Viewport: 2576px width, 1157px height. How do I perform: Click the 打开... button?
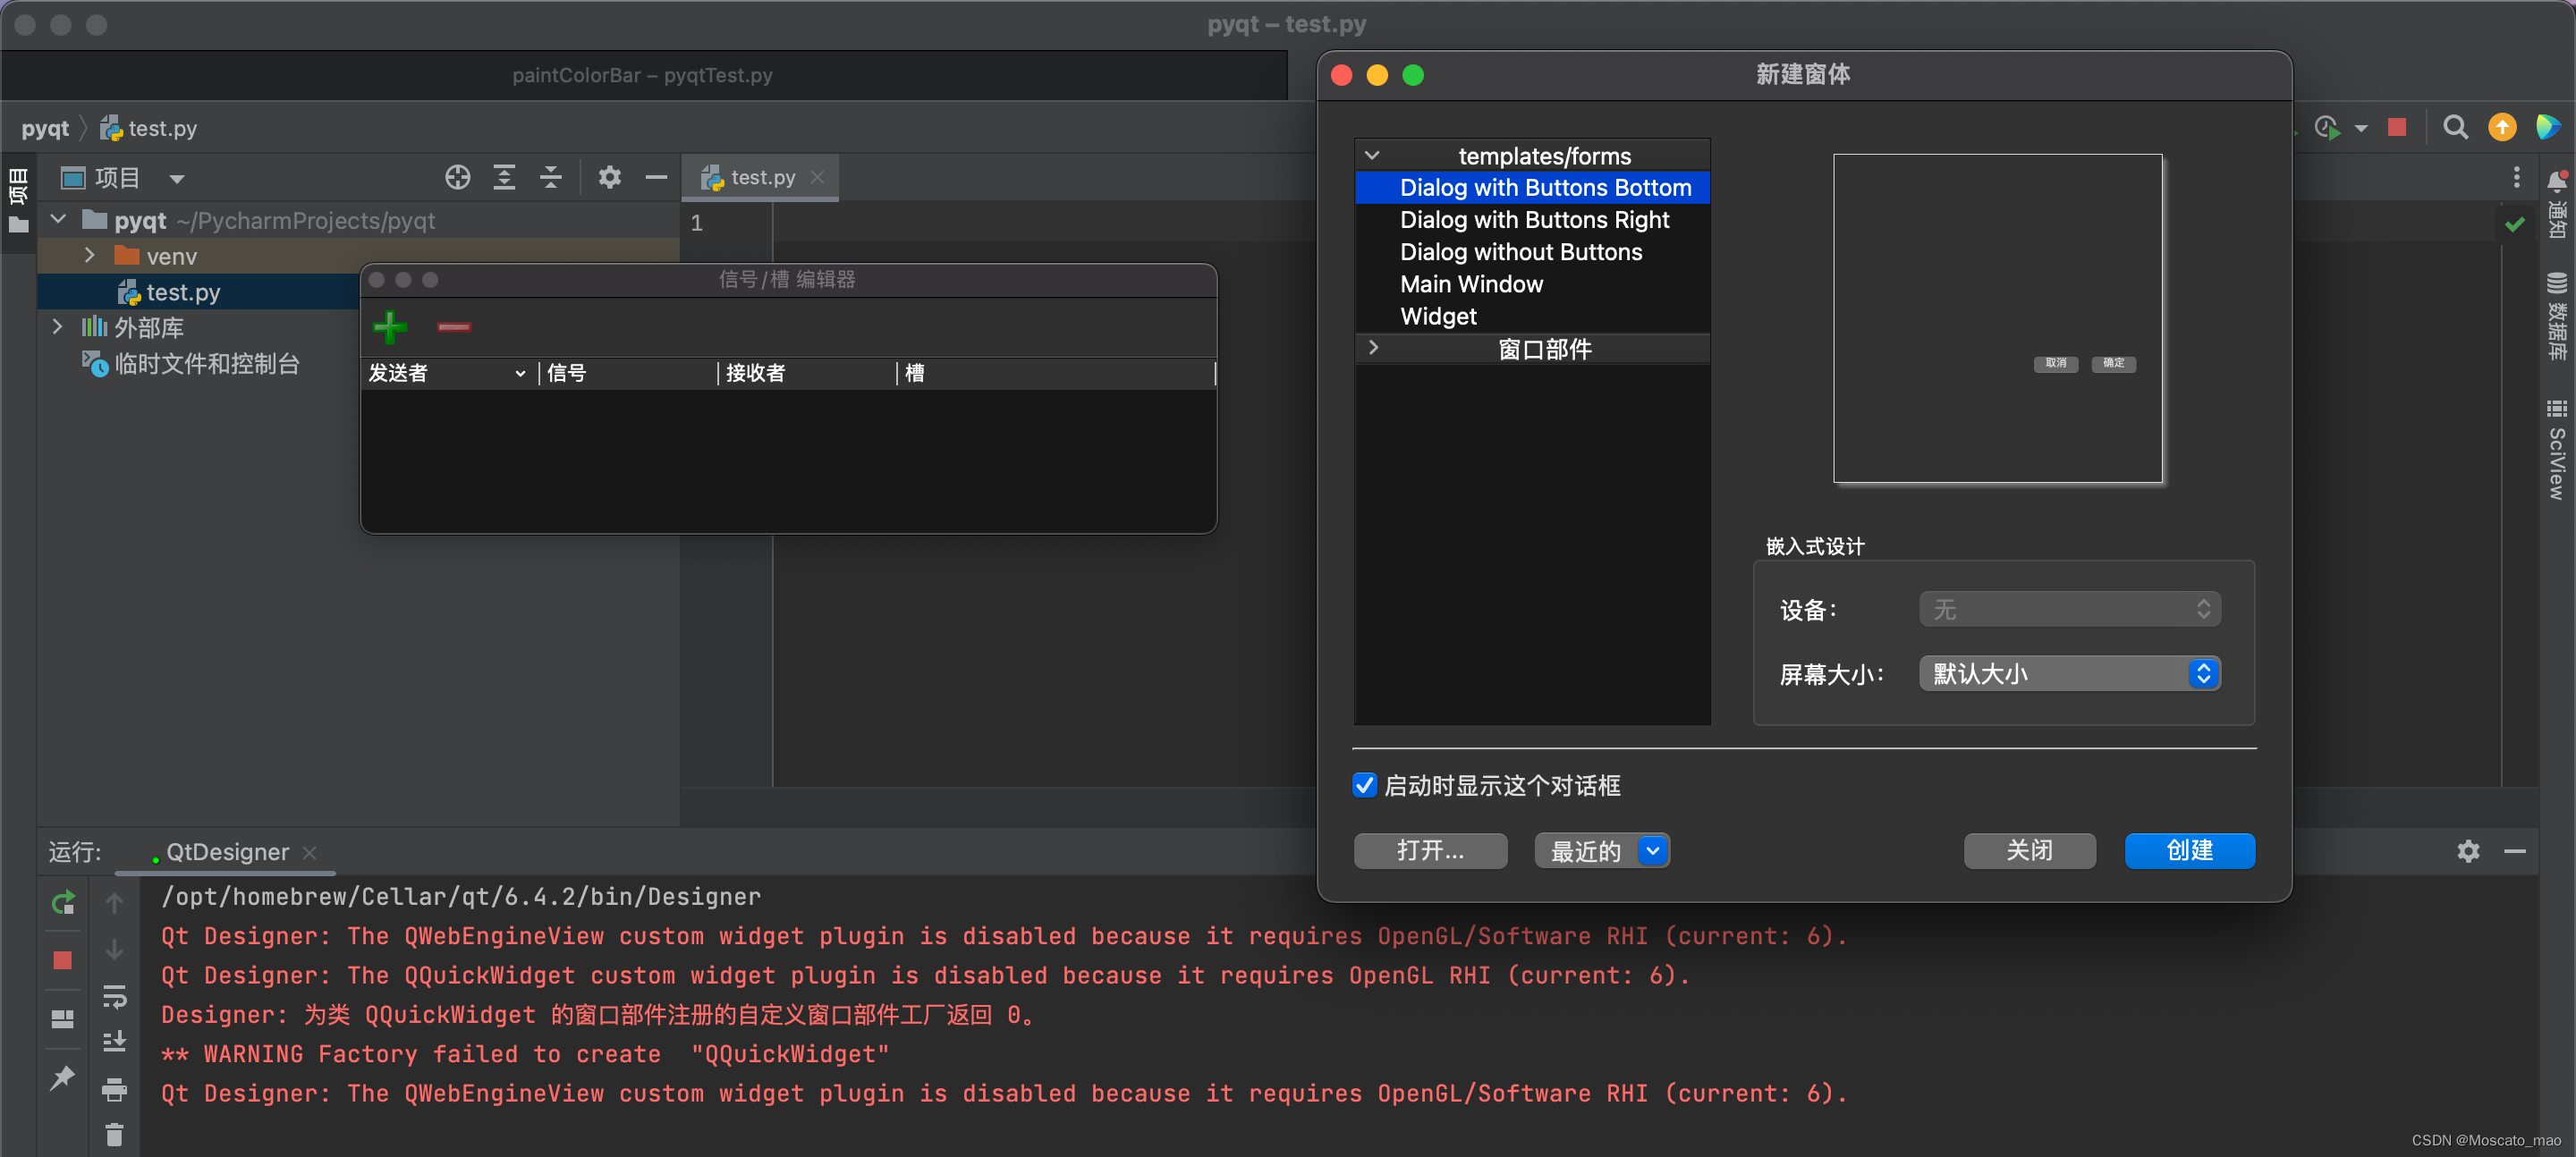click(x=1430, y=851)
